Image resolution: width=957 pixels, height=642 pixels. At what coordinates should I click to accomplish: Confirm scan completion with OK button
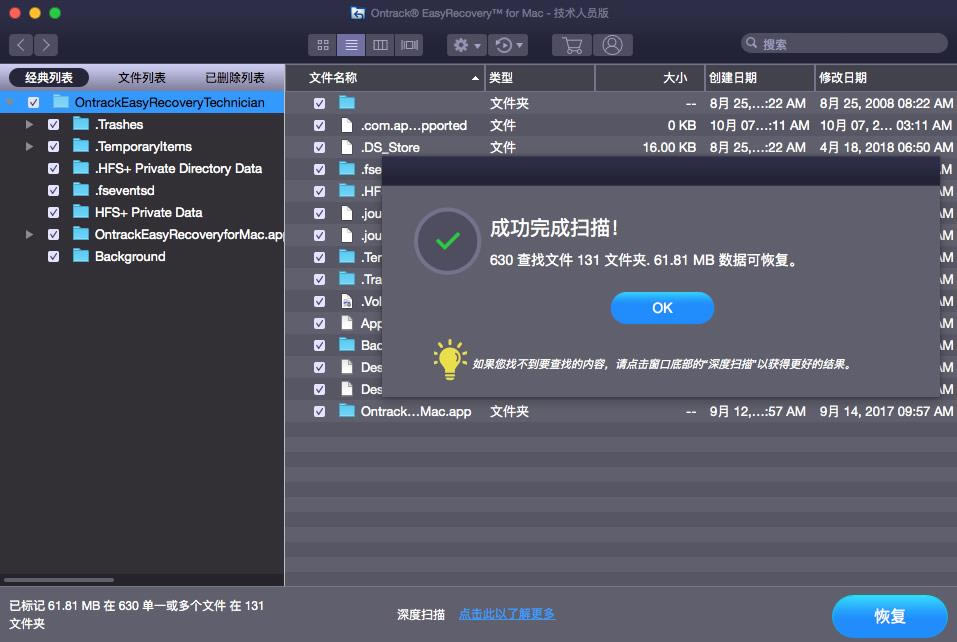tap(662, 308)
